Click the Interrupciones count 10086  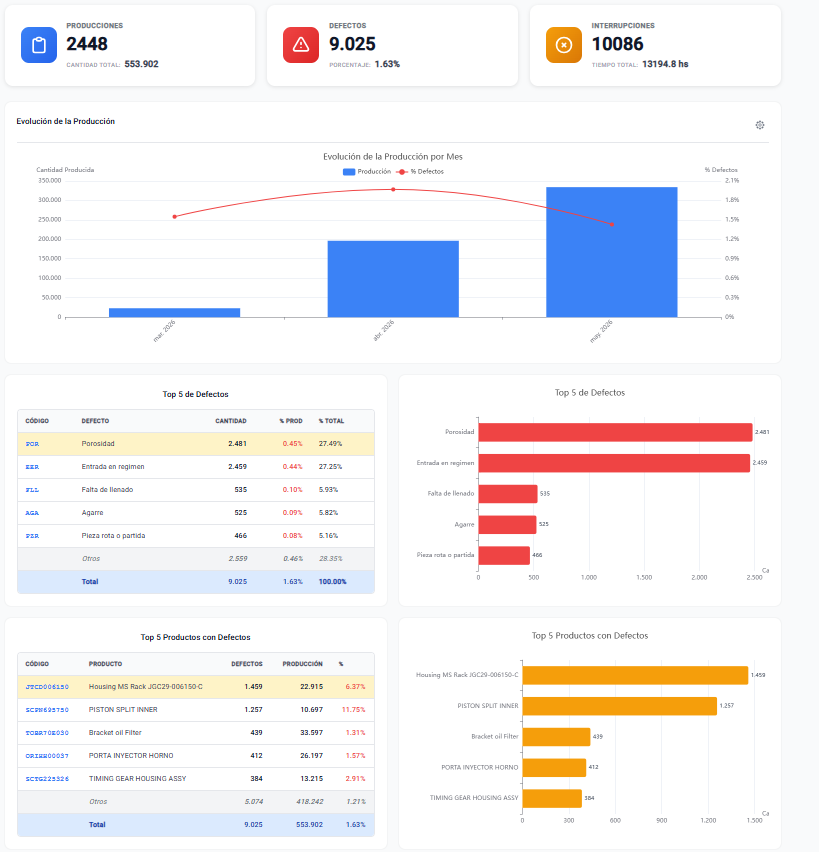coord(617,44)
